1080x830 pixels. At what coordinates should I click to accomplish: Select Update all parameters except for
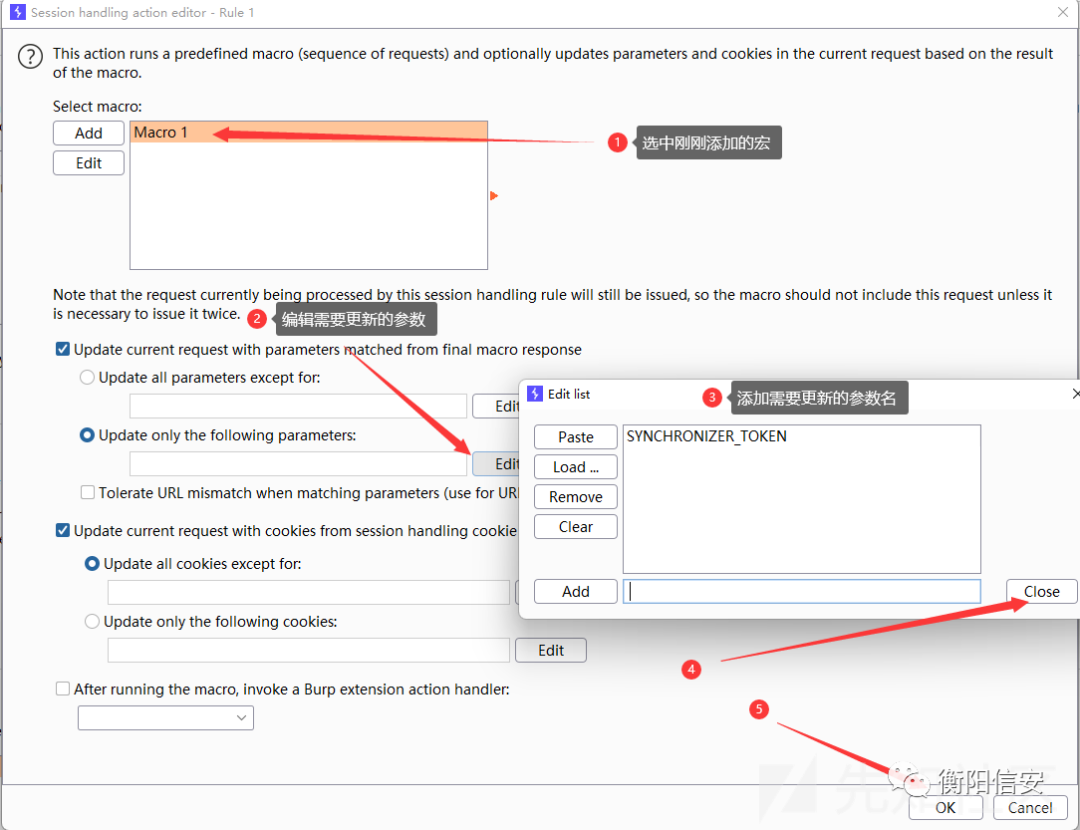88,378
